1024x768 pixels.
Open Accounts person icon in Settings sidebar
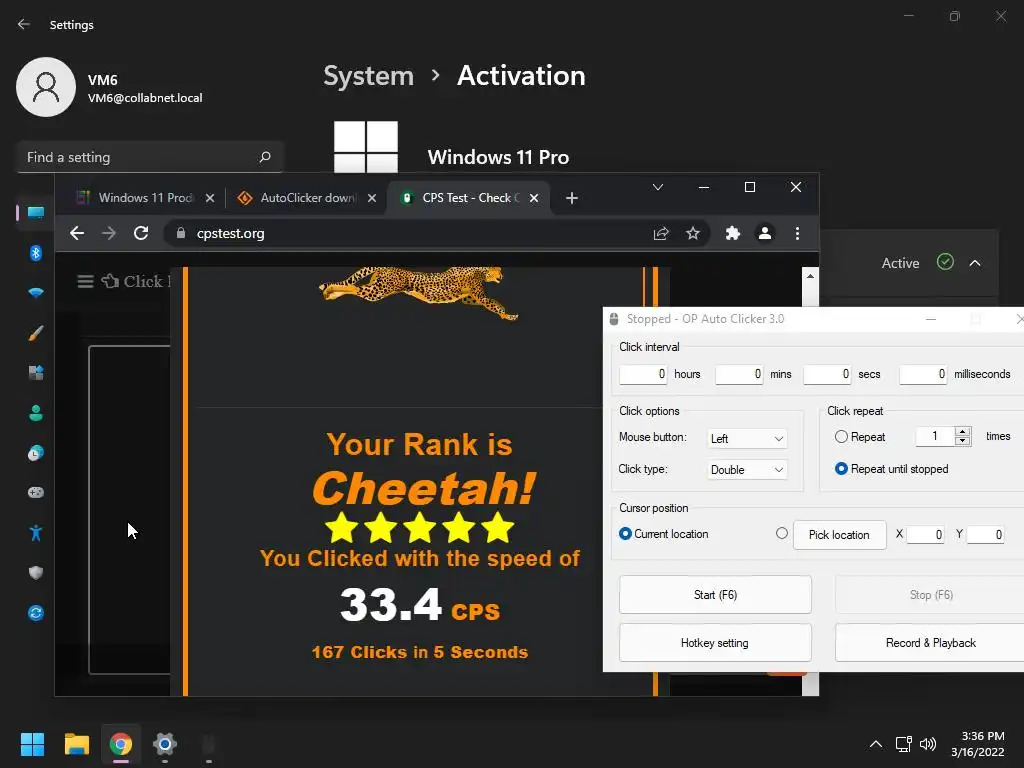pos(35,413)
